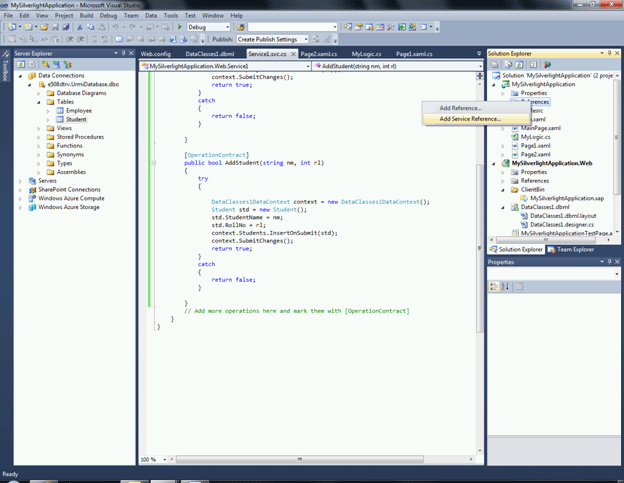Choose Add Service Reference... from context menu

pos(476,119)
